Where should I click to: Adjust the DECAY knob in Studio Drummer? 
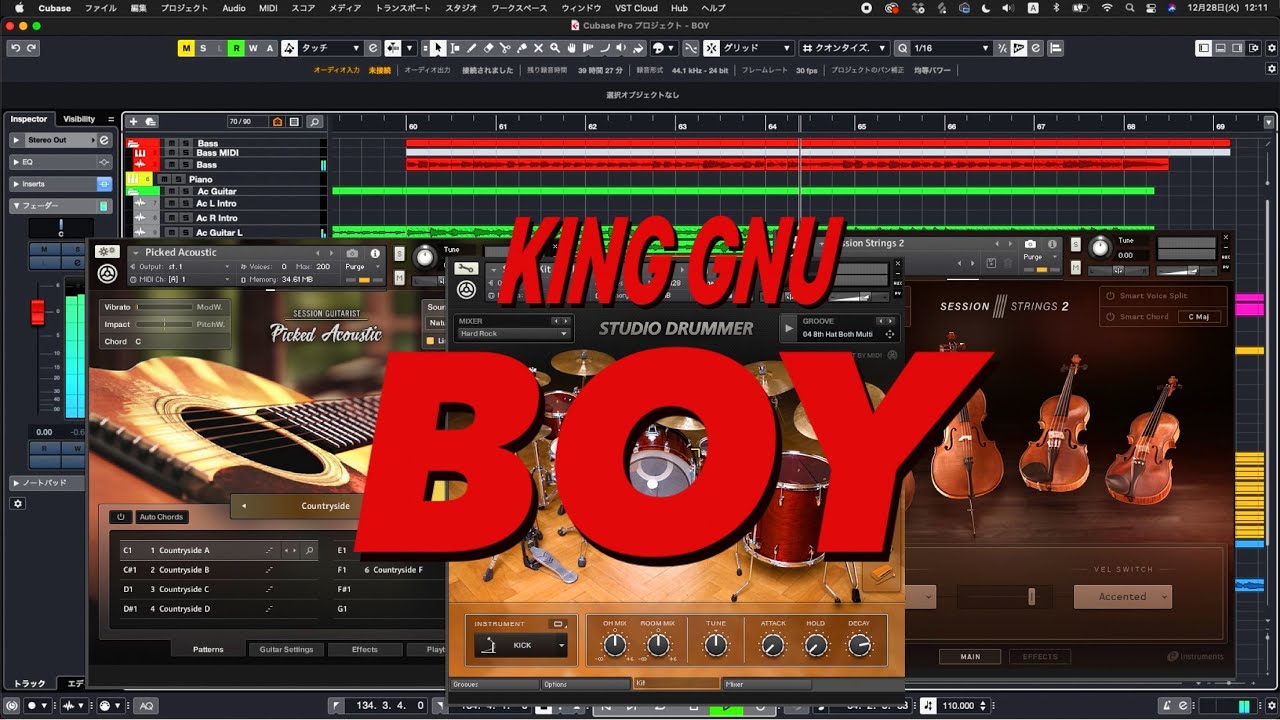859,646
